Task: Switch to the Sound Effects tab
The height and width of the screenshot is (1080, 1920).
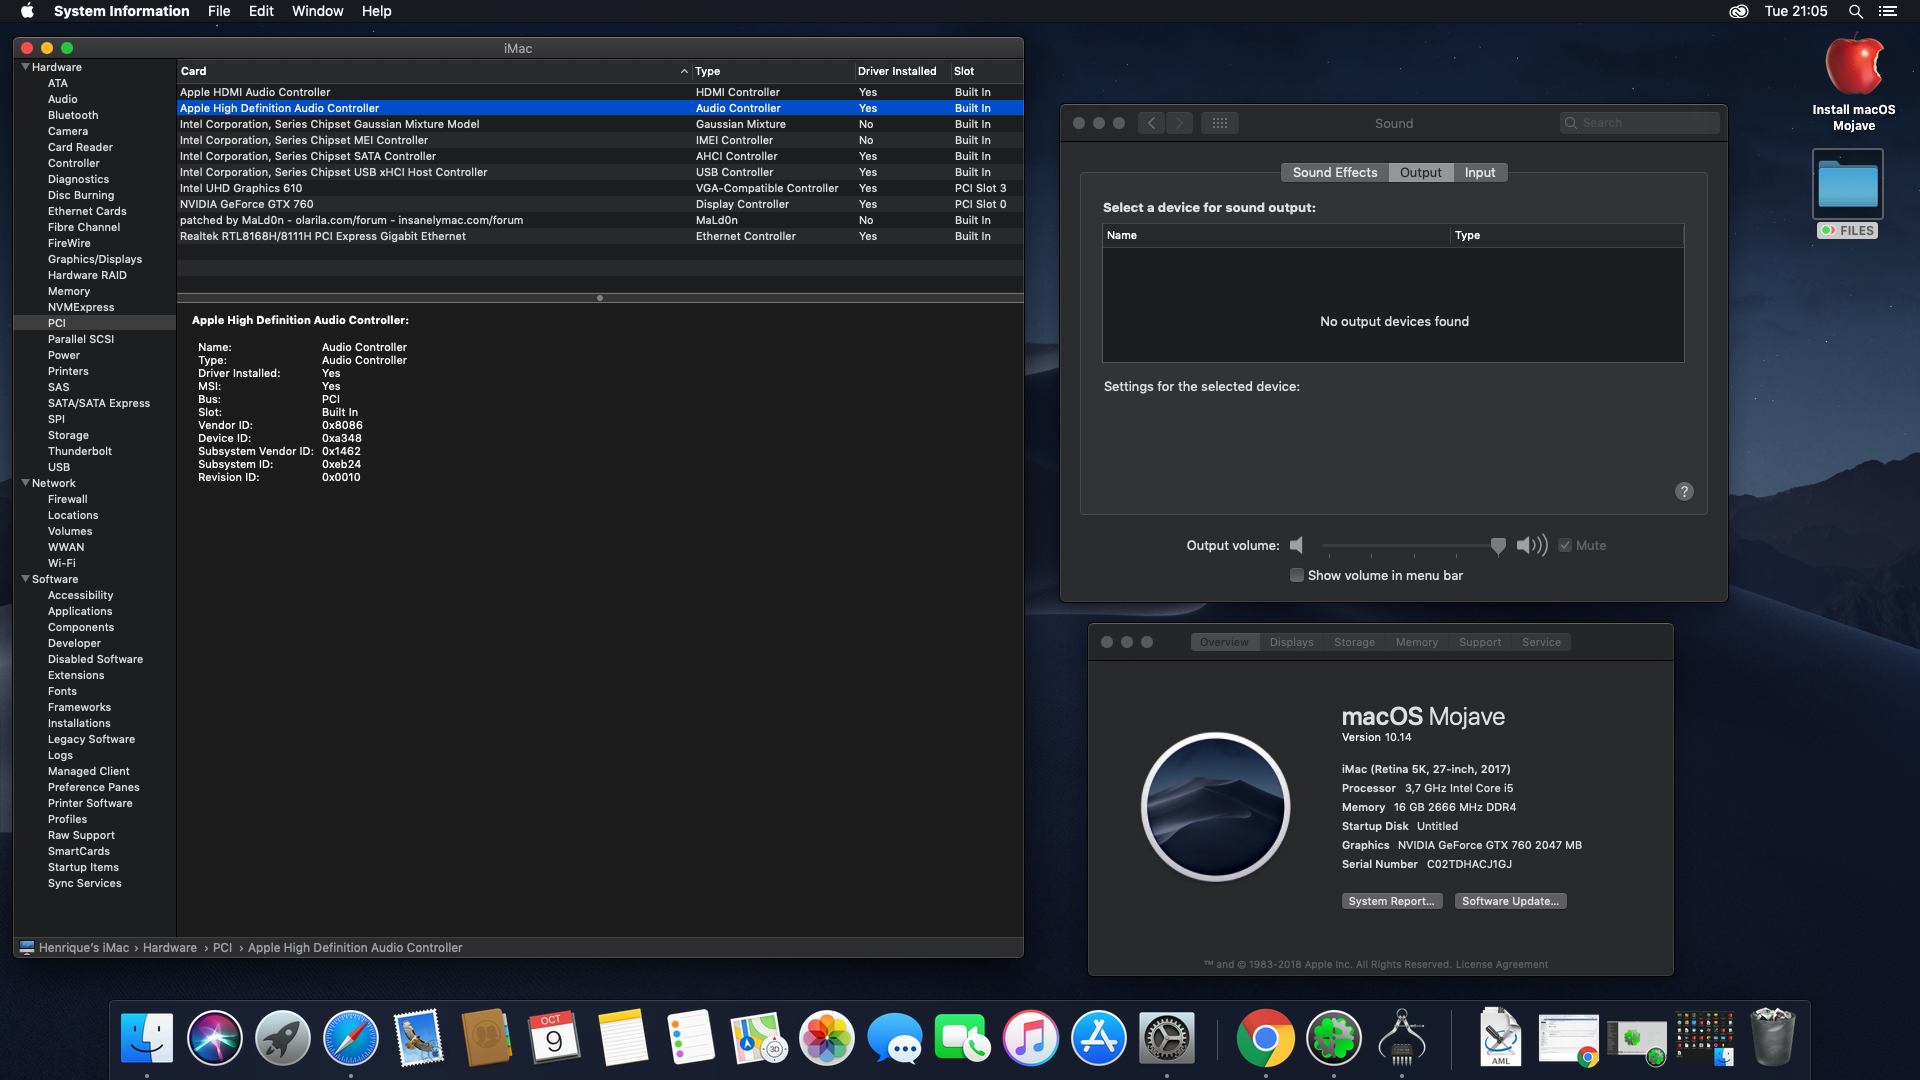Action: (x=1334, y=172)
